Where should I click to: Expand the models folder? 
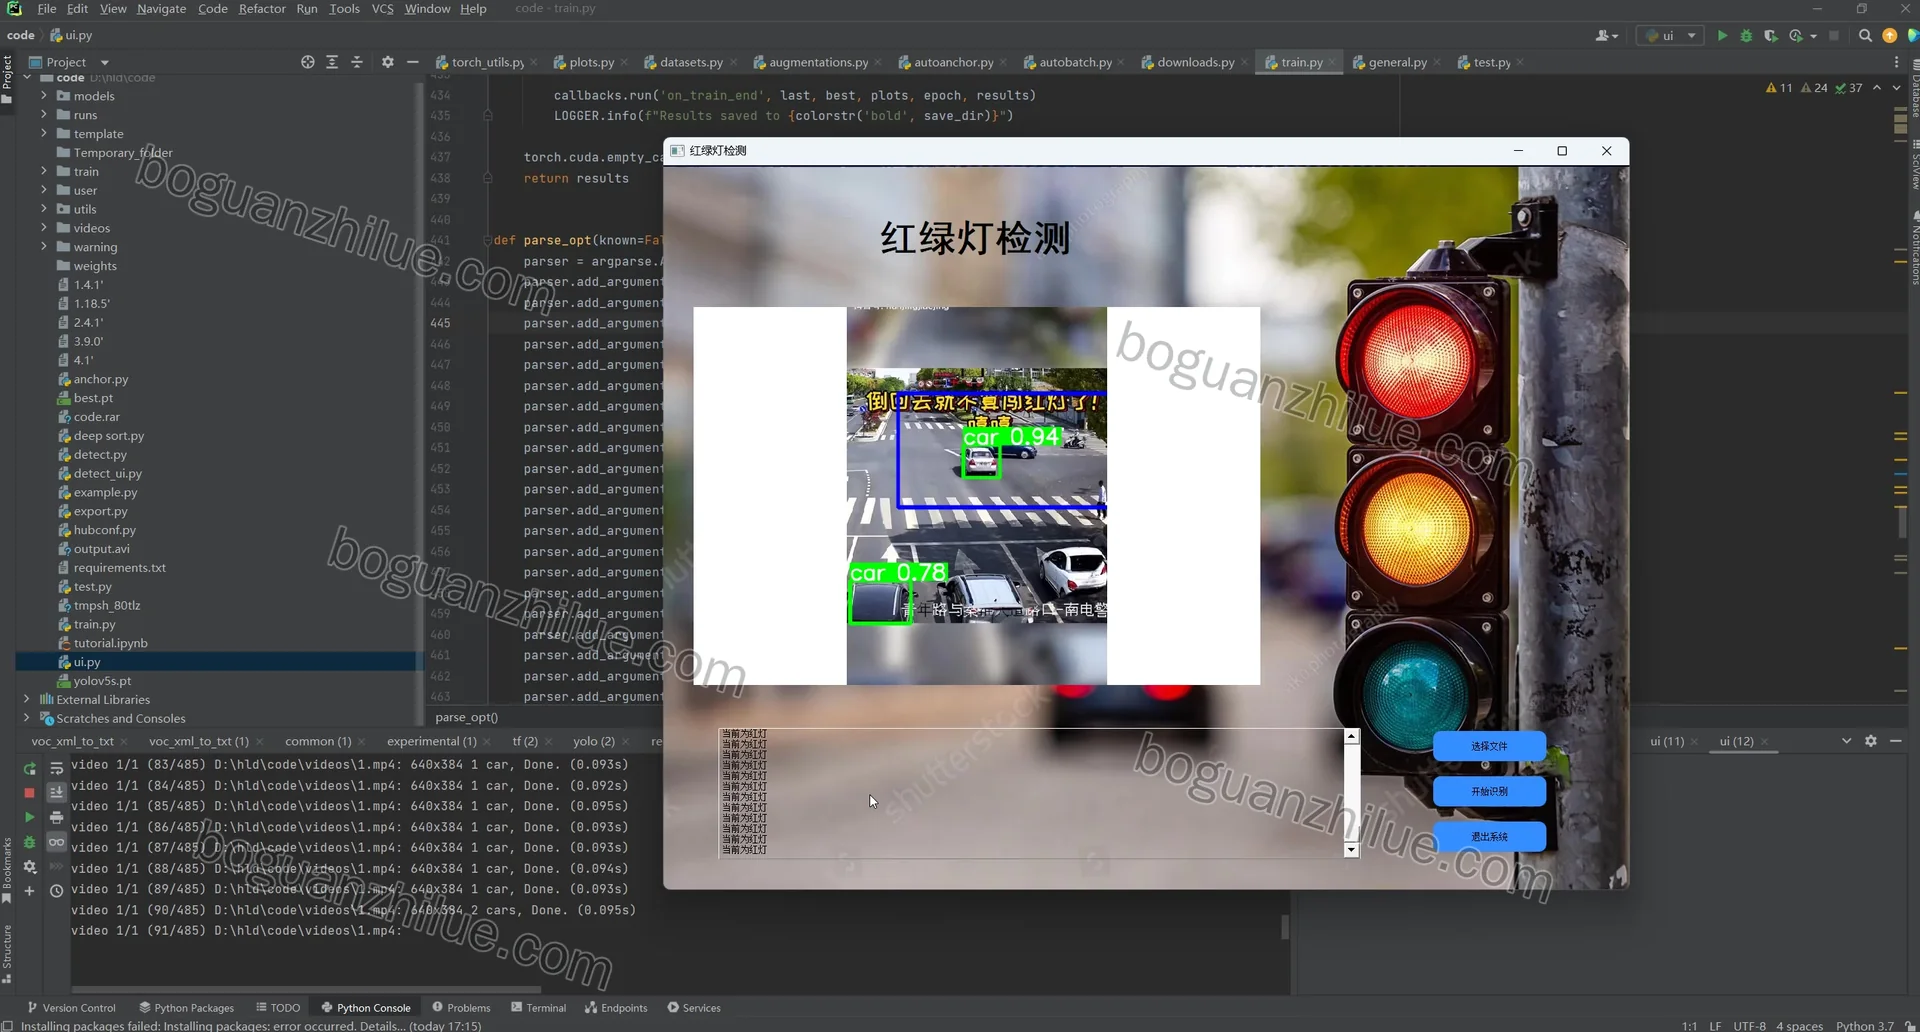pyautogui.click(x=44, y=96)
